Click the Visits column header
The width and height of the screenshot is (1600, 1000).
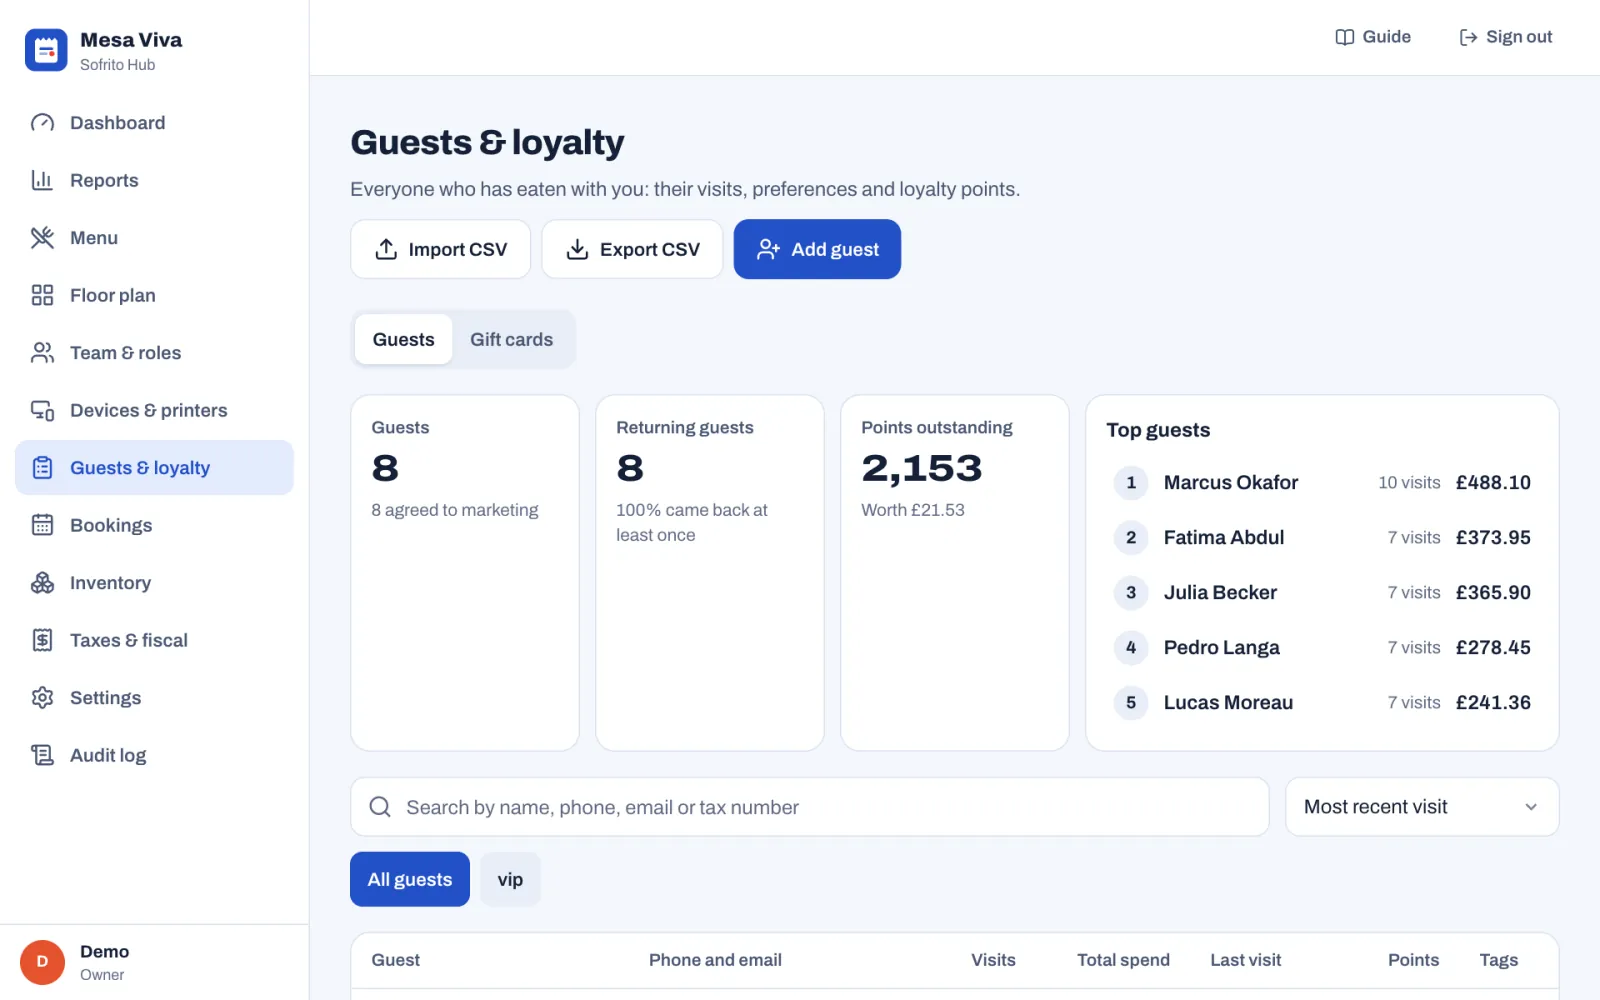(993, 960)
